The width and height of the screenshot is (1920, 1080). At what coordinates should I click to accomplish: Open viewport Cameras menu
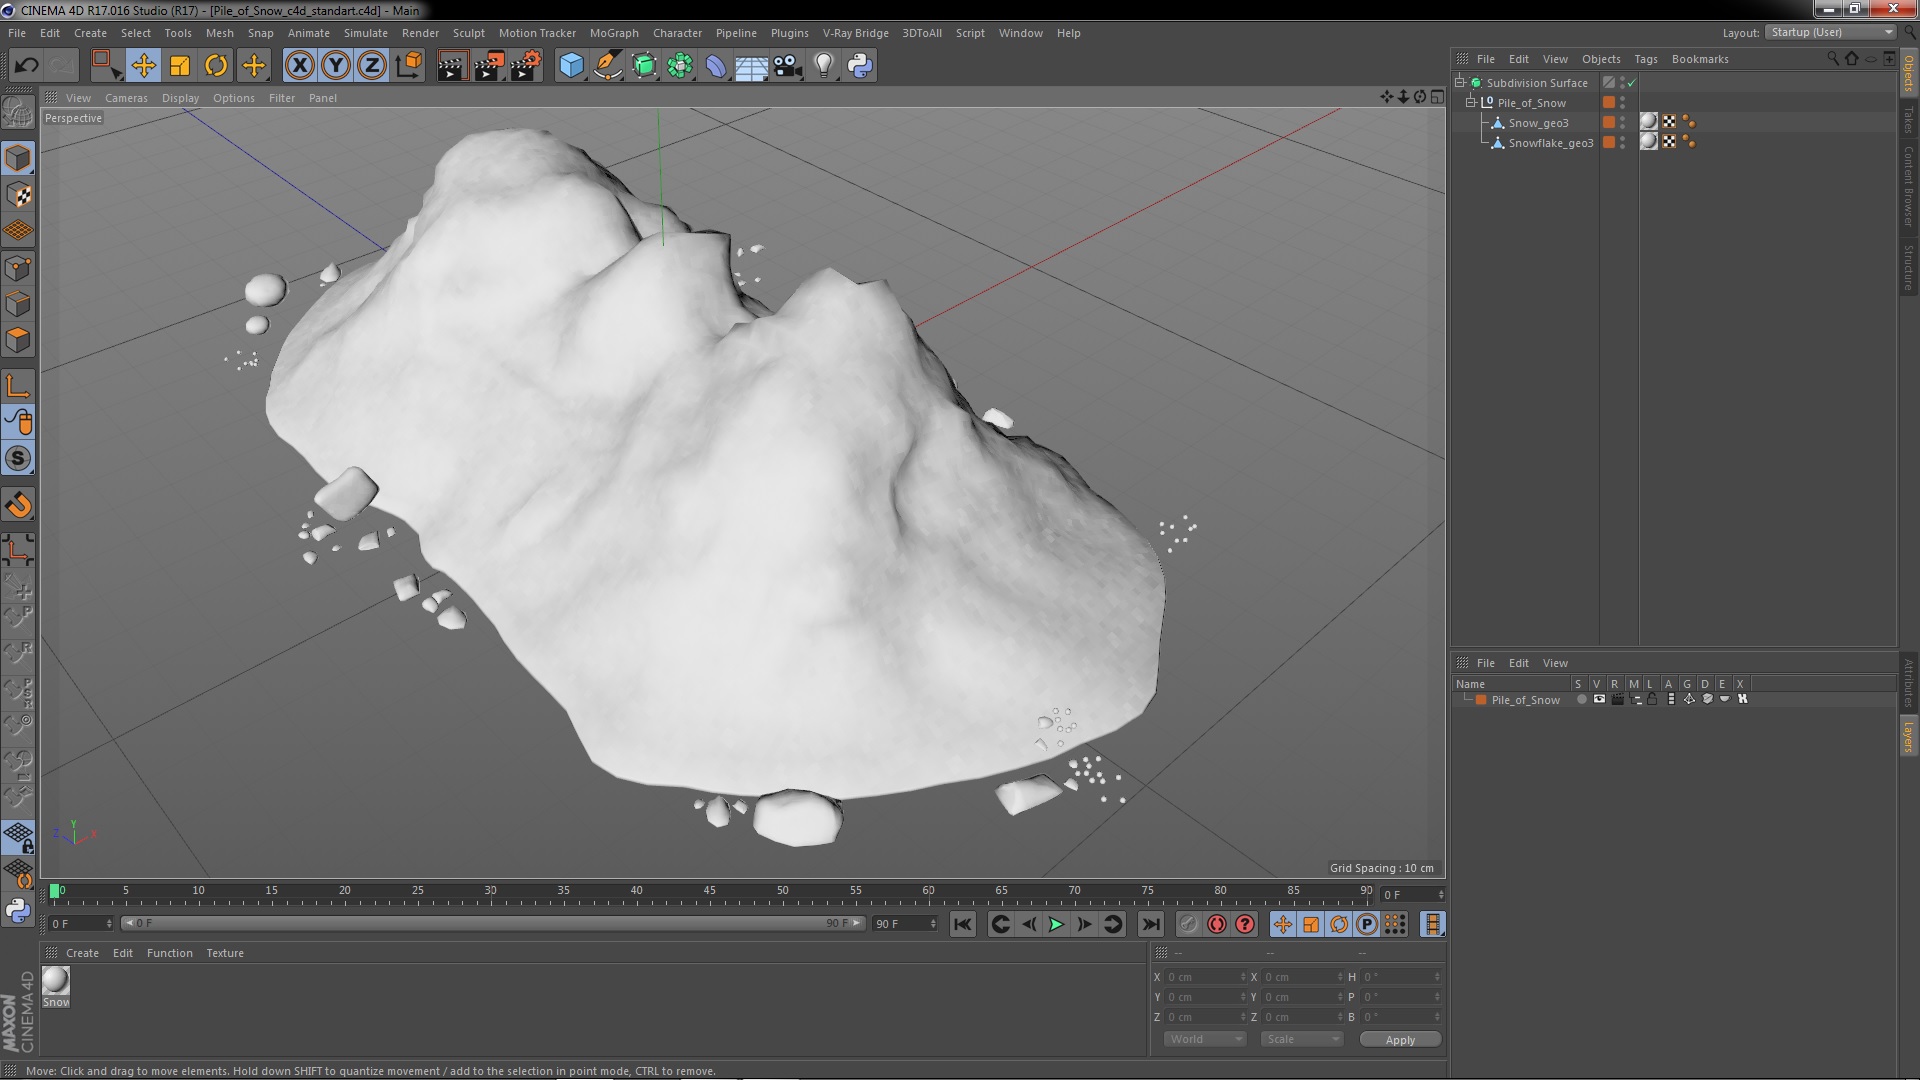click(x=126, y=98)
